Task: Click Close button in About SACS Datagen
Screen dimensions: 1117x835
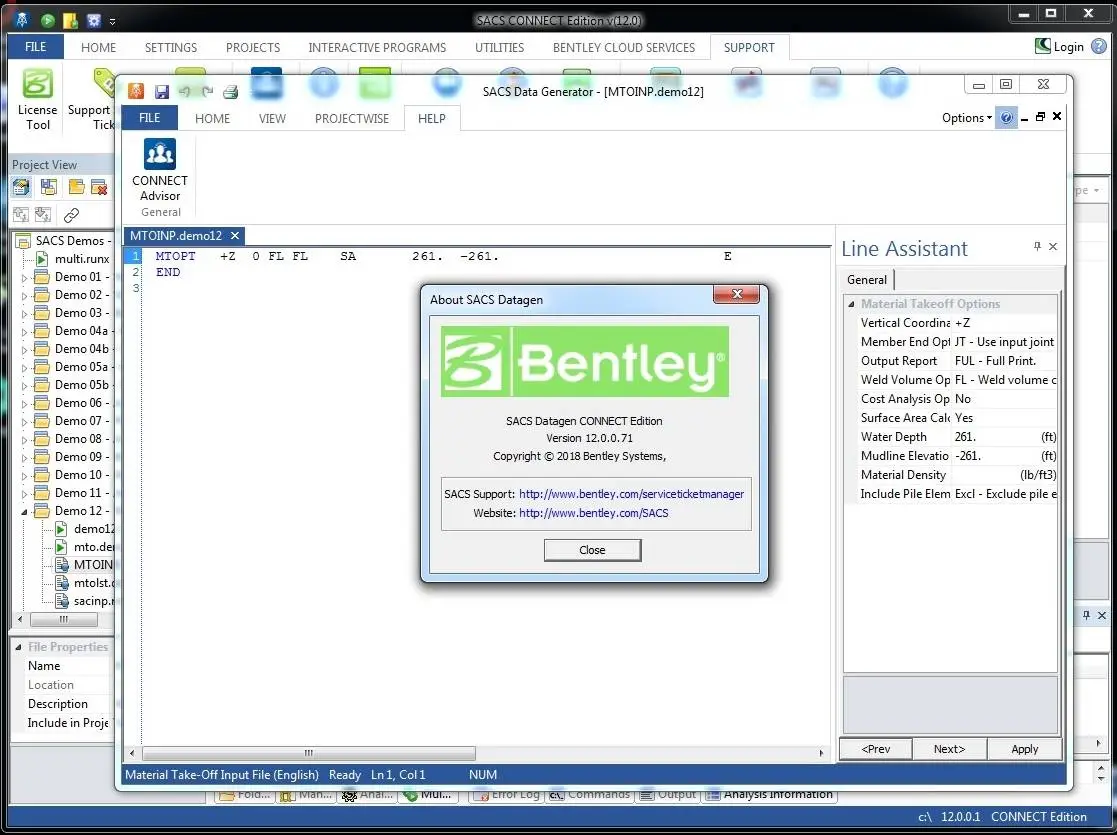Action: click(x=592, y=550)
